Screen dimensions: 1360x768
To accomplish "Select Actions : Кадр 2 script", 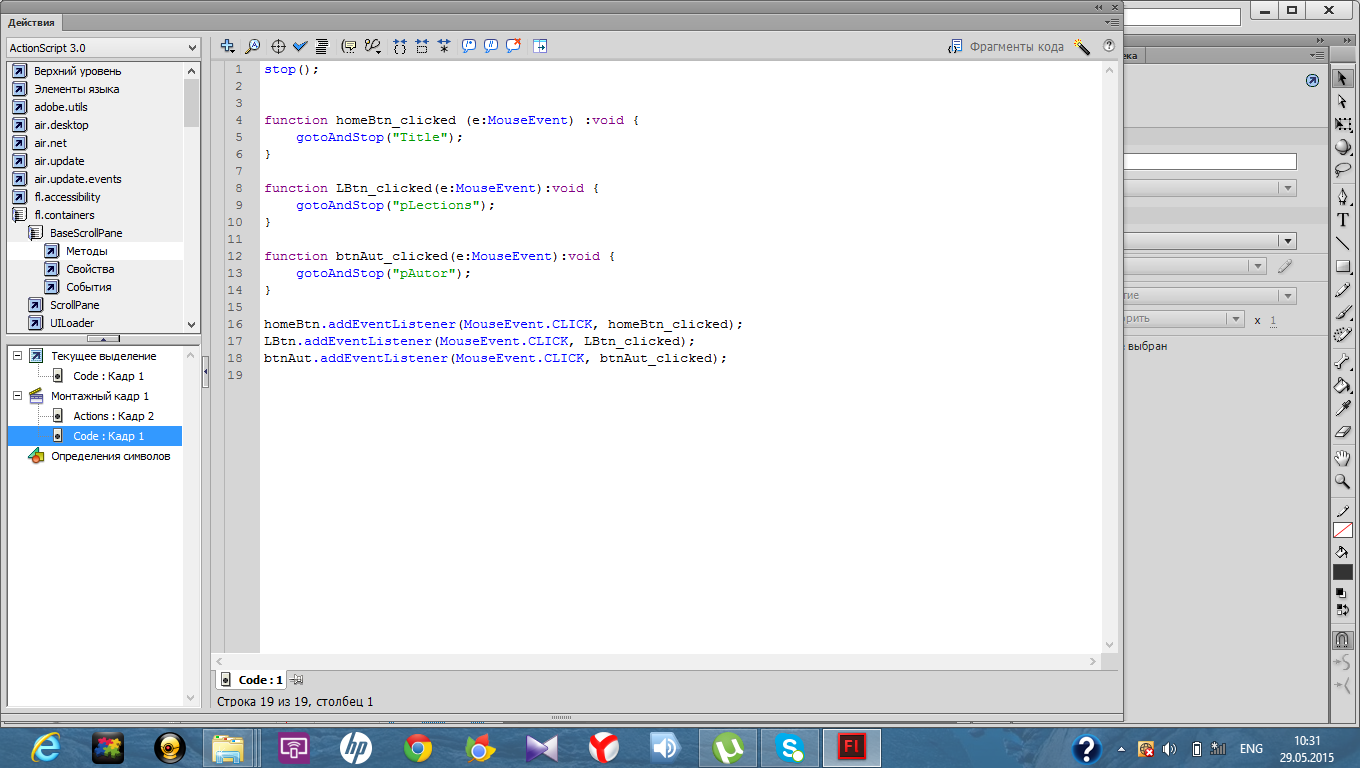I will [113, 416].
